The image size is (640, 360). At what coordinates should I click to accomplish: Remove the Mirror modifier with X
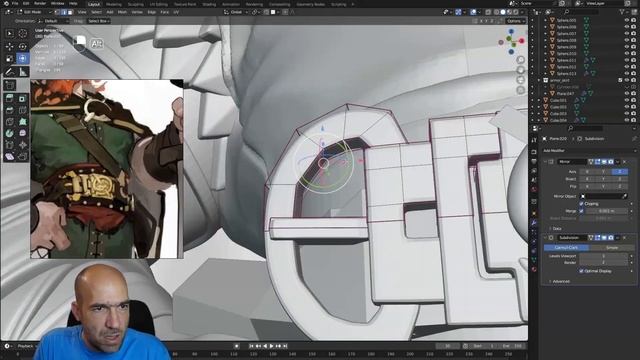624,162
